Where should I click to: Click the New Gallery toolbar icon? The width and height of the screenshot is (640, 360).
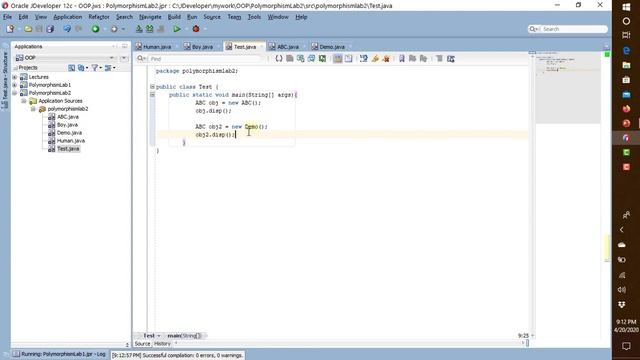point(10,29)
